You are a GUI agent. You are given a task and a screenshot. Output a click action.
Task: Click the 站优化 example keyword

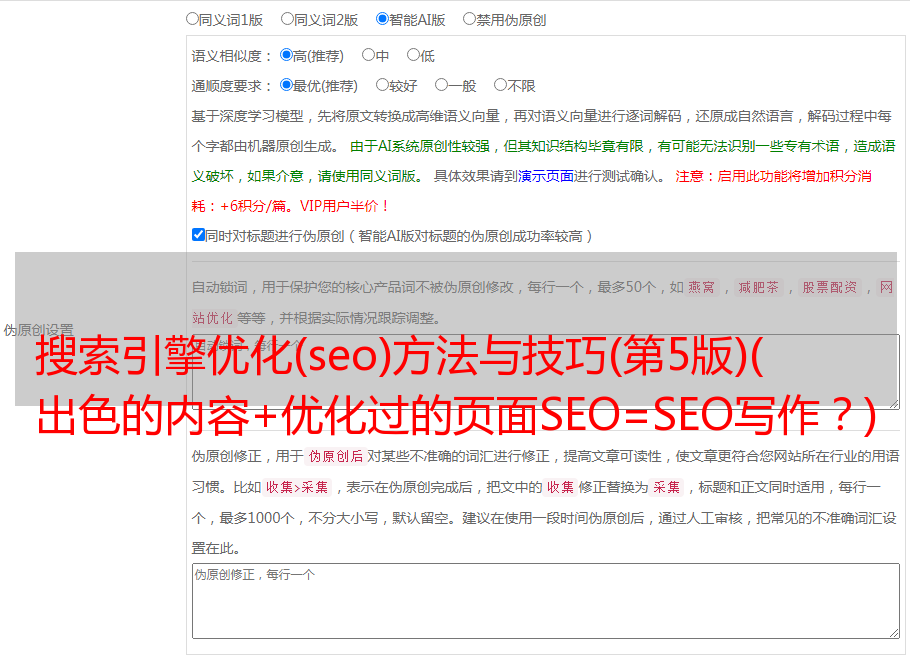pyautogui.click(x=212, y=318)
